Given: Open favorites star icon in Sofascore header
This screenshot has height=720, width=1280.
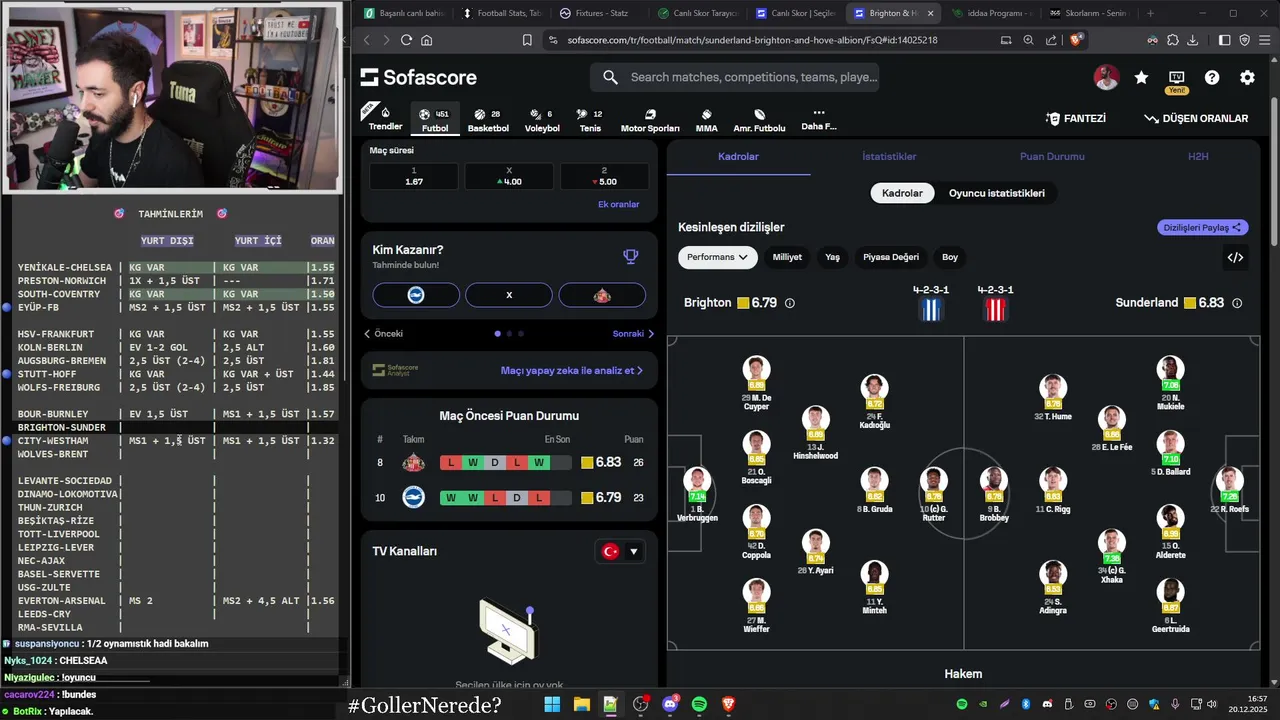Looking at the screenshot, I should (1141, 78).
